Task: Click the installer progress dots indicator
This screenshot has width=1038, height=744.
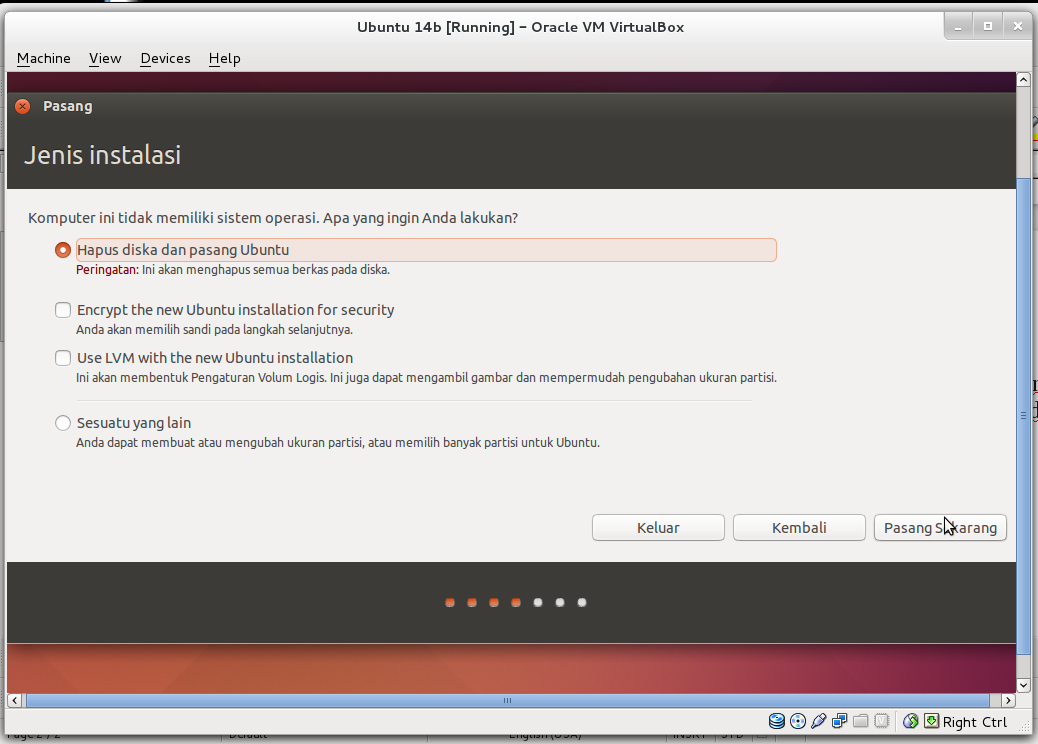Action: tap(515, 602)
